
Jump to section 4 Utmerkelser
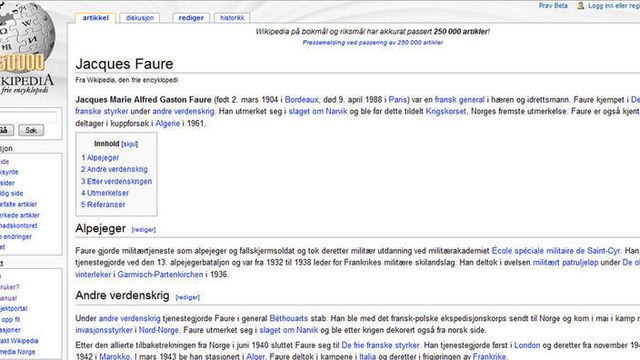point(105,193)
